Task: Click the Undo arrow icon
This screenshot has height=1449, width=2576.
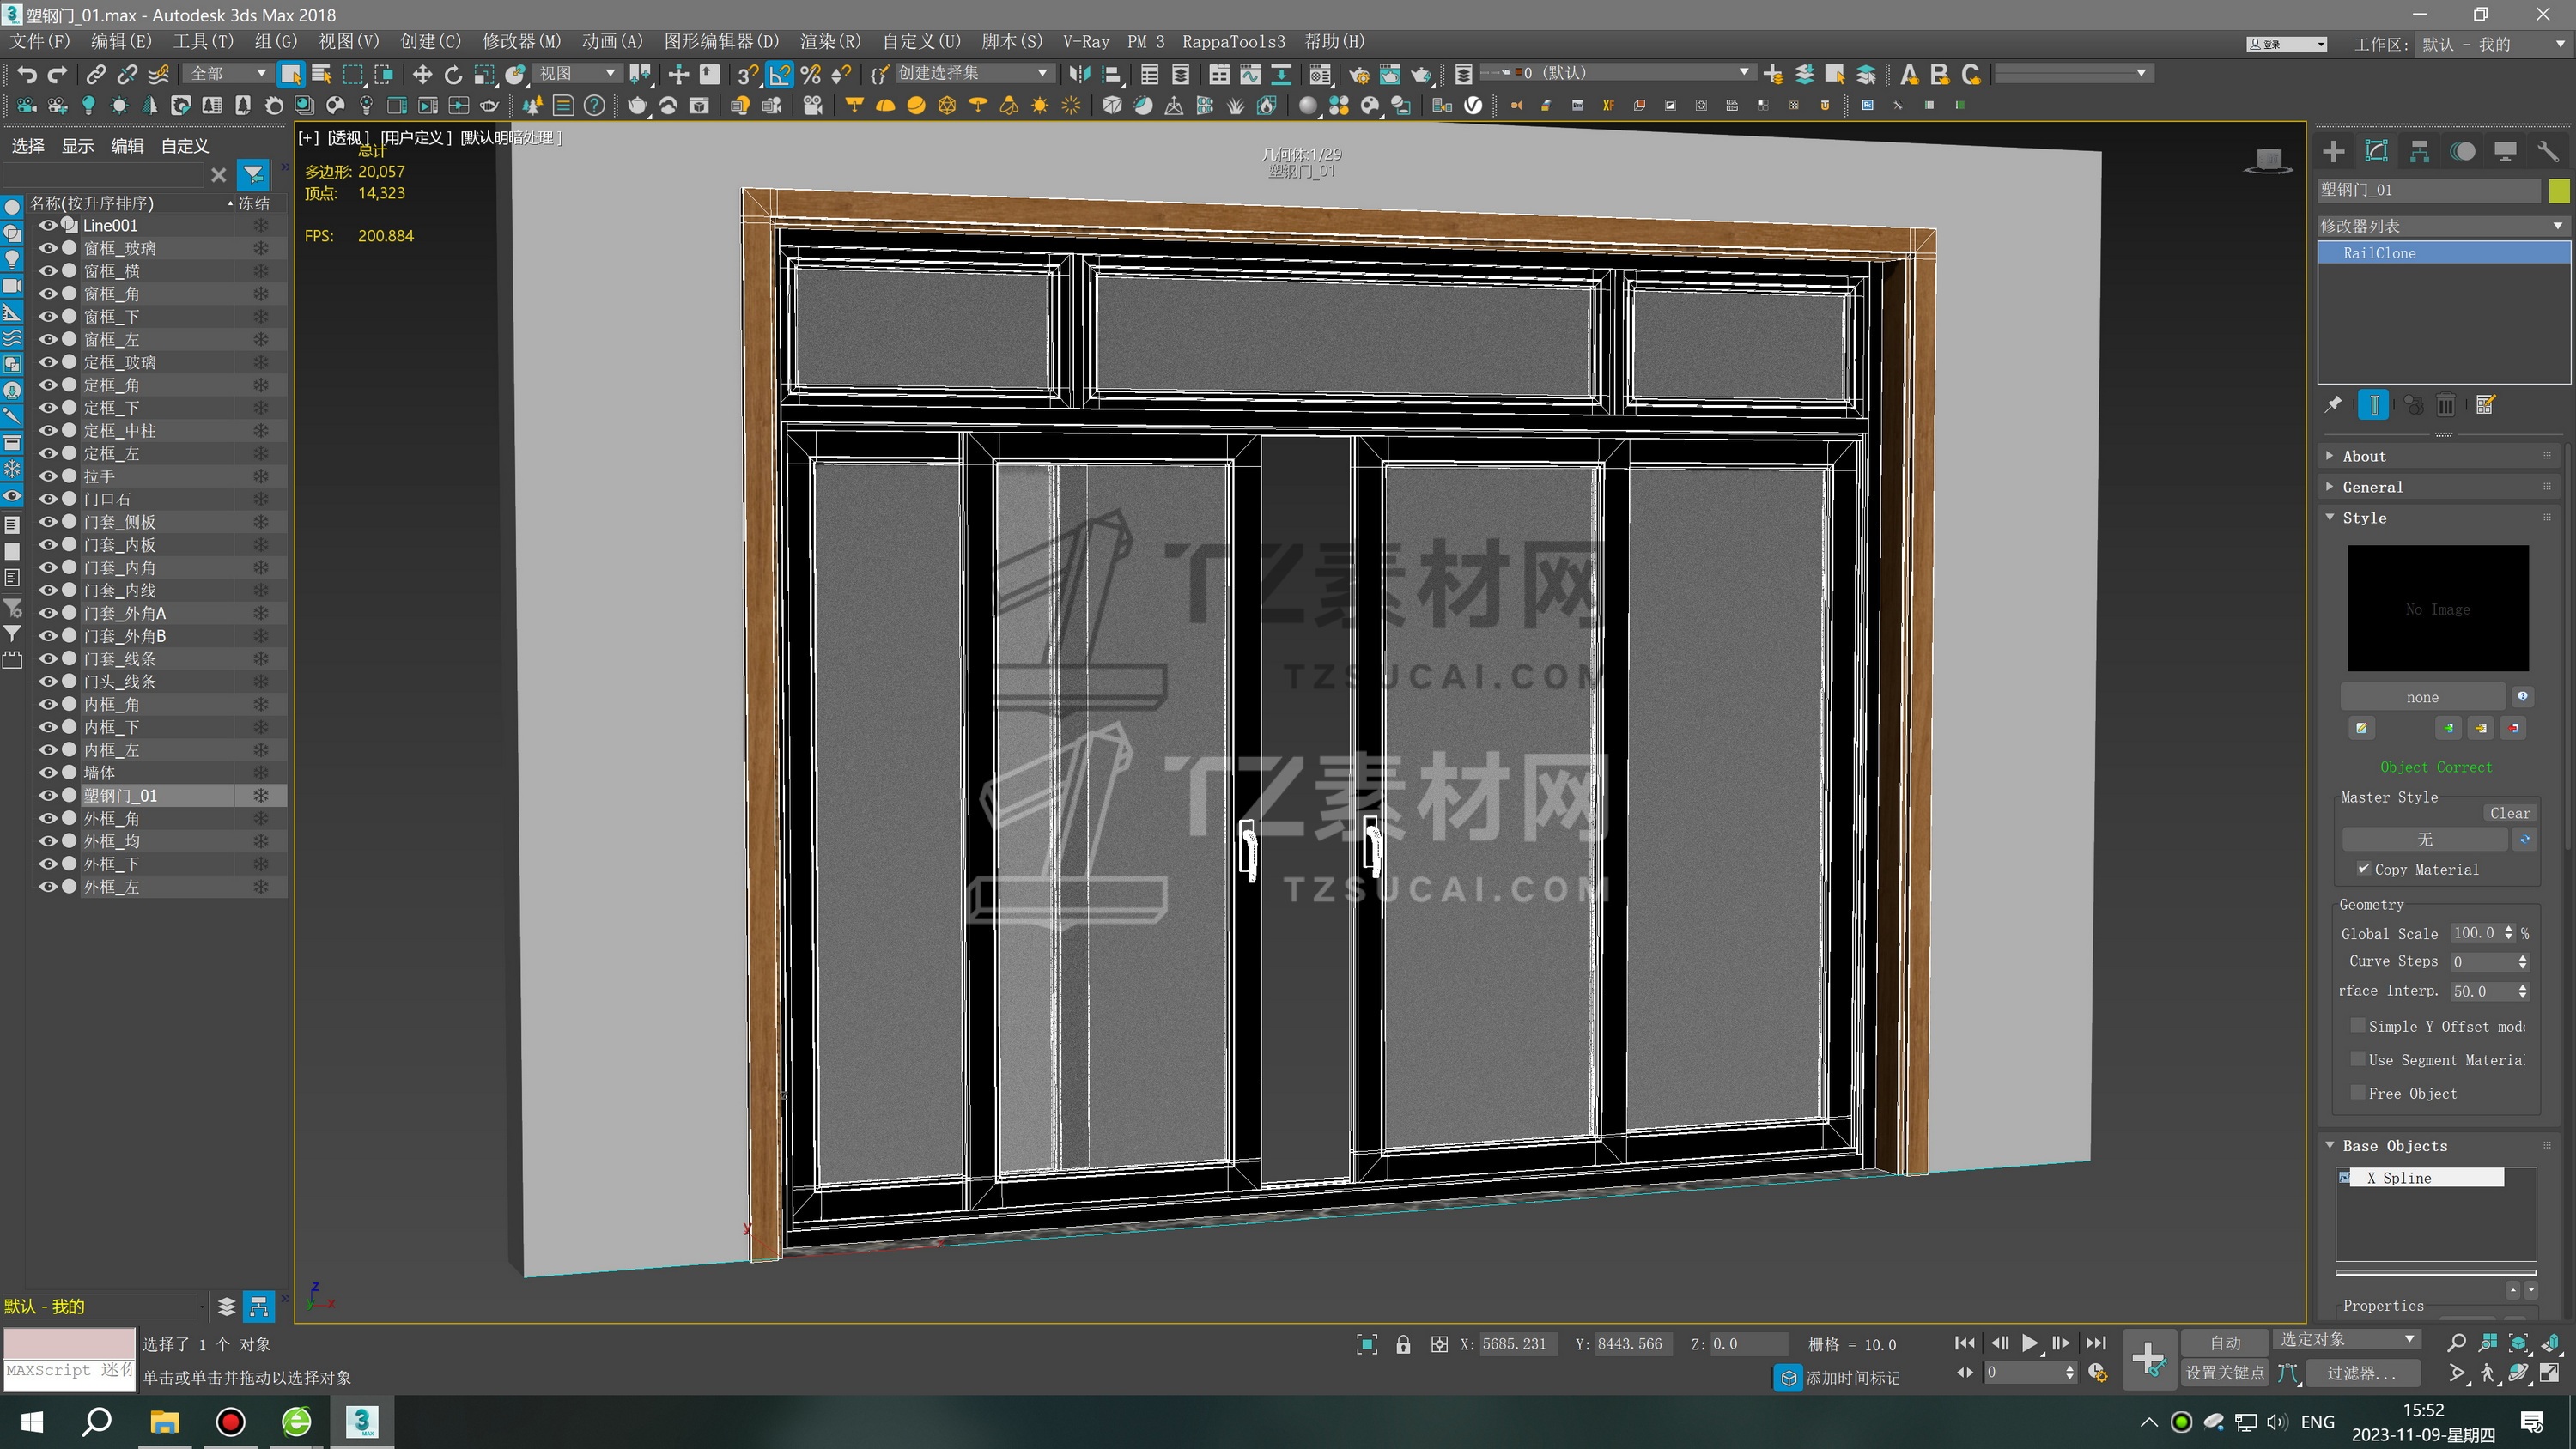Action: tap(27, 74)
